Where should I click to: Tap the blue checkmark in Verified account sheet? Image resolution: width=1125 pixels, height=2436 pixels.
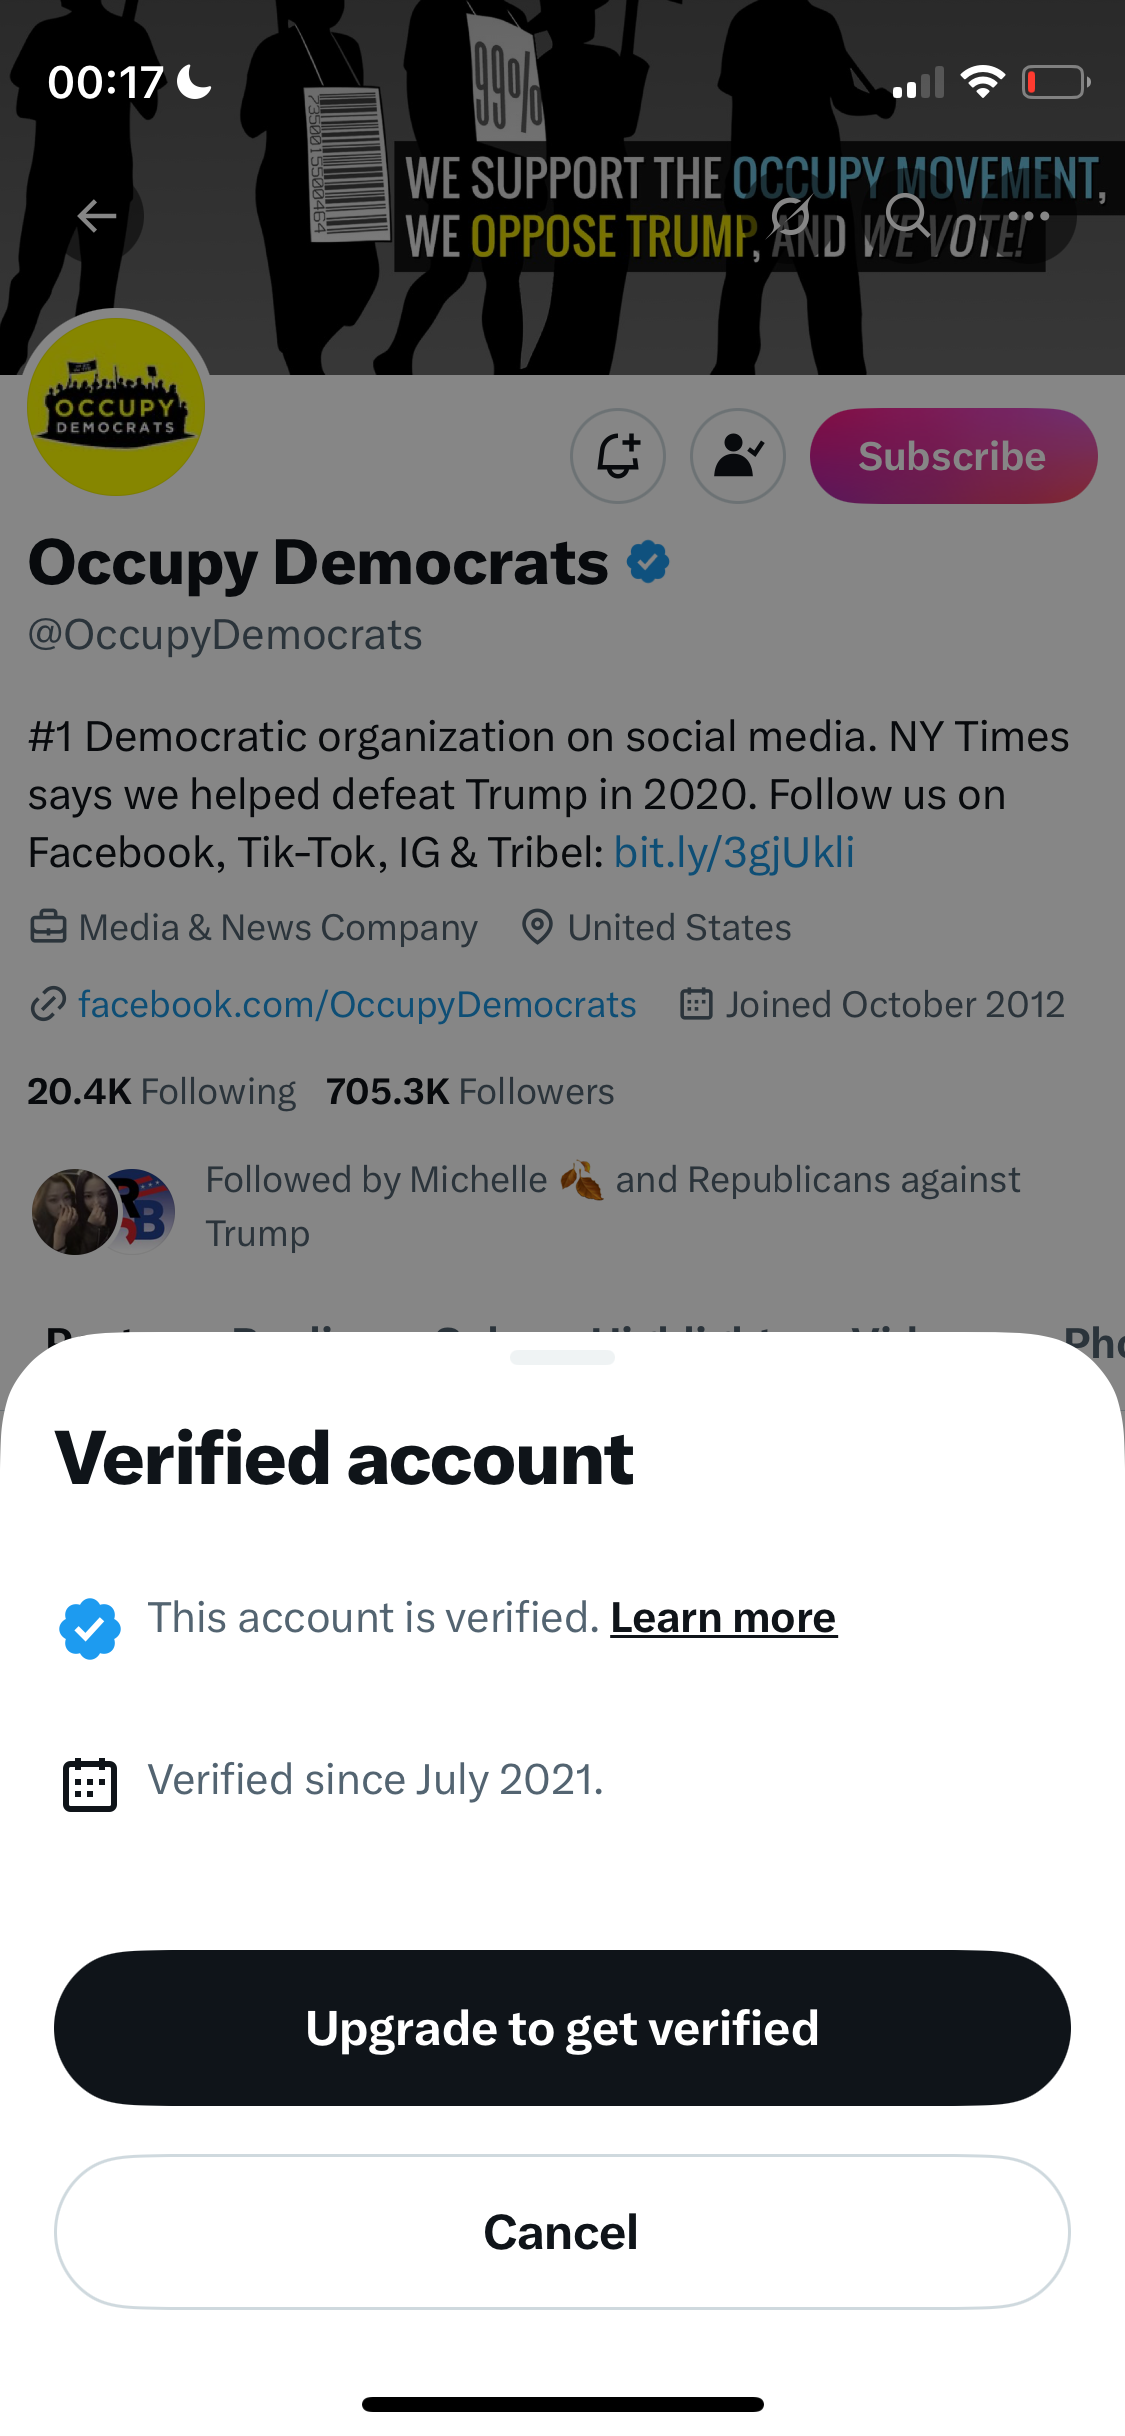point(90,1628)
